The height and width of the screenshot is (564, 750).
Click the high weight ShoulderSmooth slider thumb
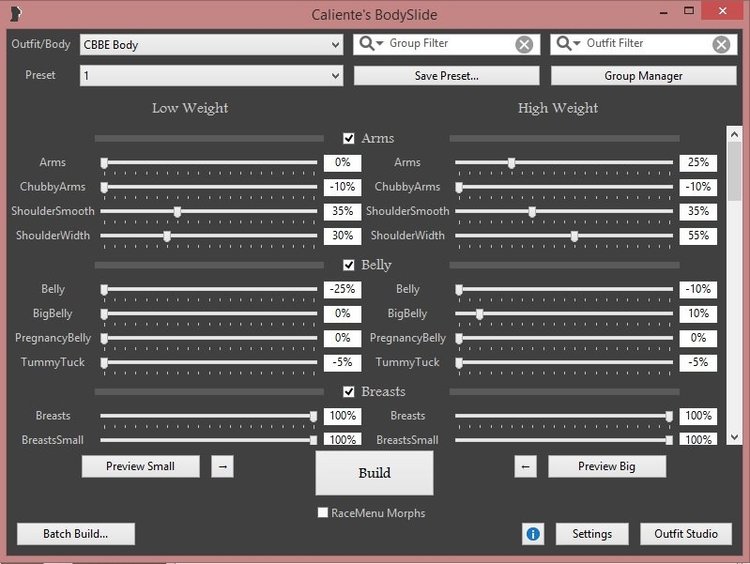click(x=532, y=212)
